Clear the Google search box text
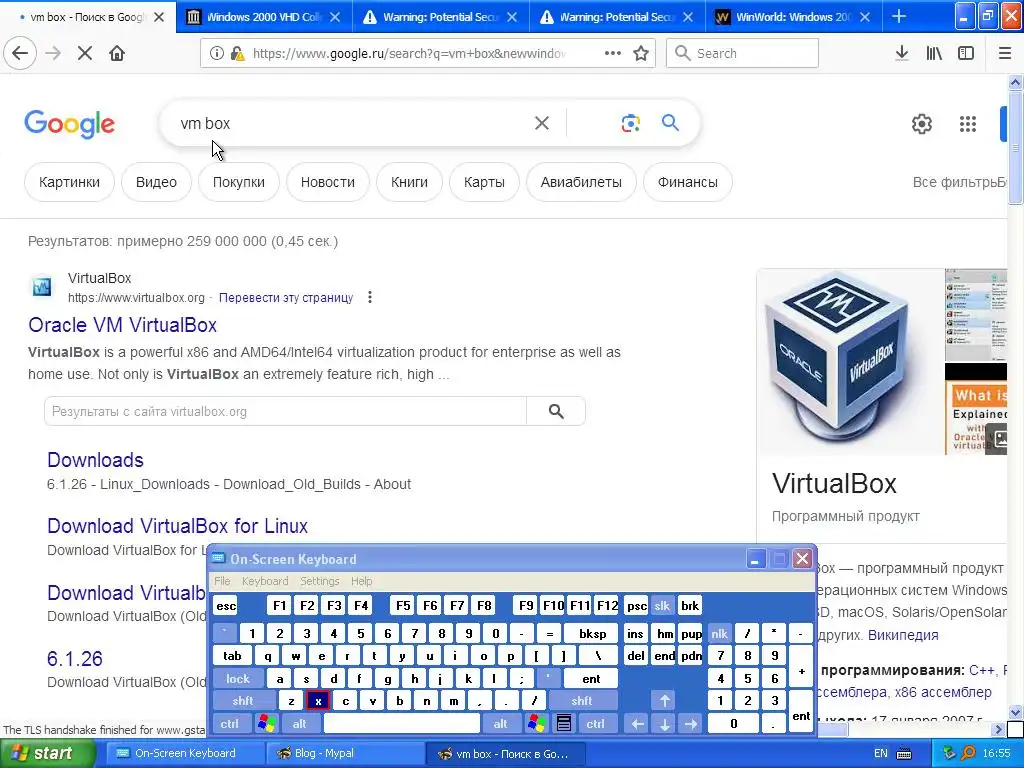Viewport: 1024px width, 768px height. coord(541,123)
